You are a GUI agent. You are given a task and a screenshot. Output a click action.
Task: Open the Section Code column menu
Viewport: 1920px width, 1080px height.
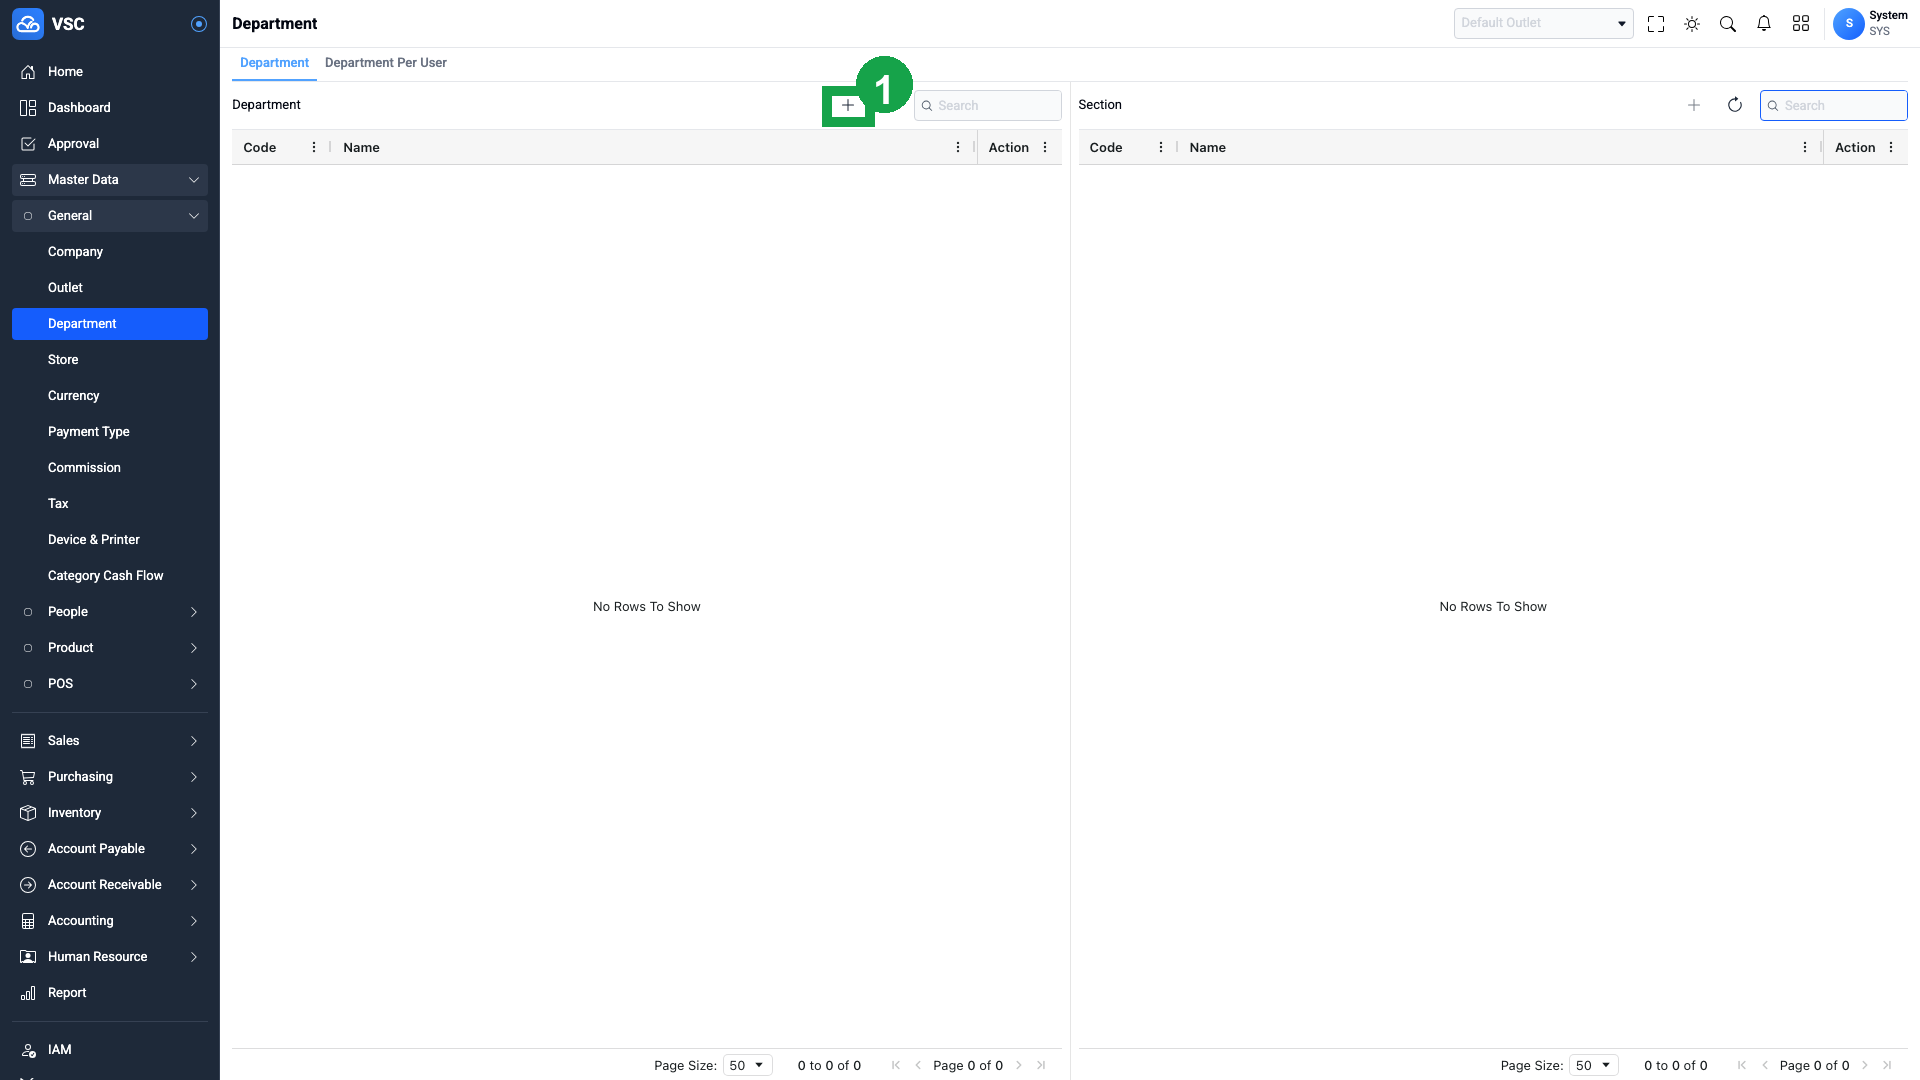click(x=1161, y=148)
